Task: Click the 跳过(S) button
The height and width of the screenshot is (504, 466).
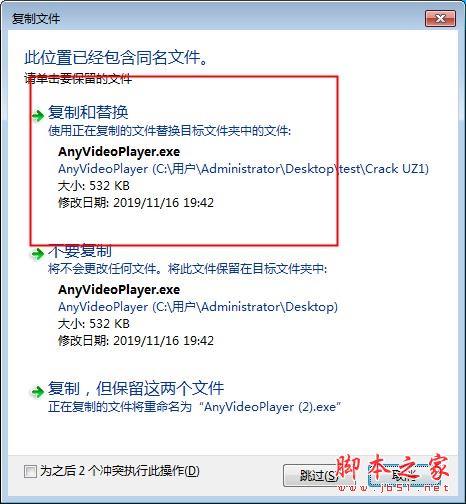Action: (317, 475)
